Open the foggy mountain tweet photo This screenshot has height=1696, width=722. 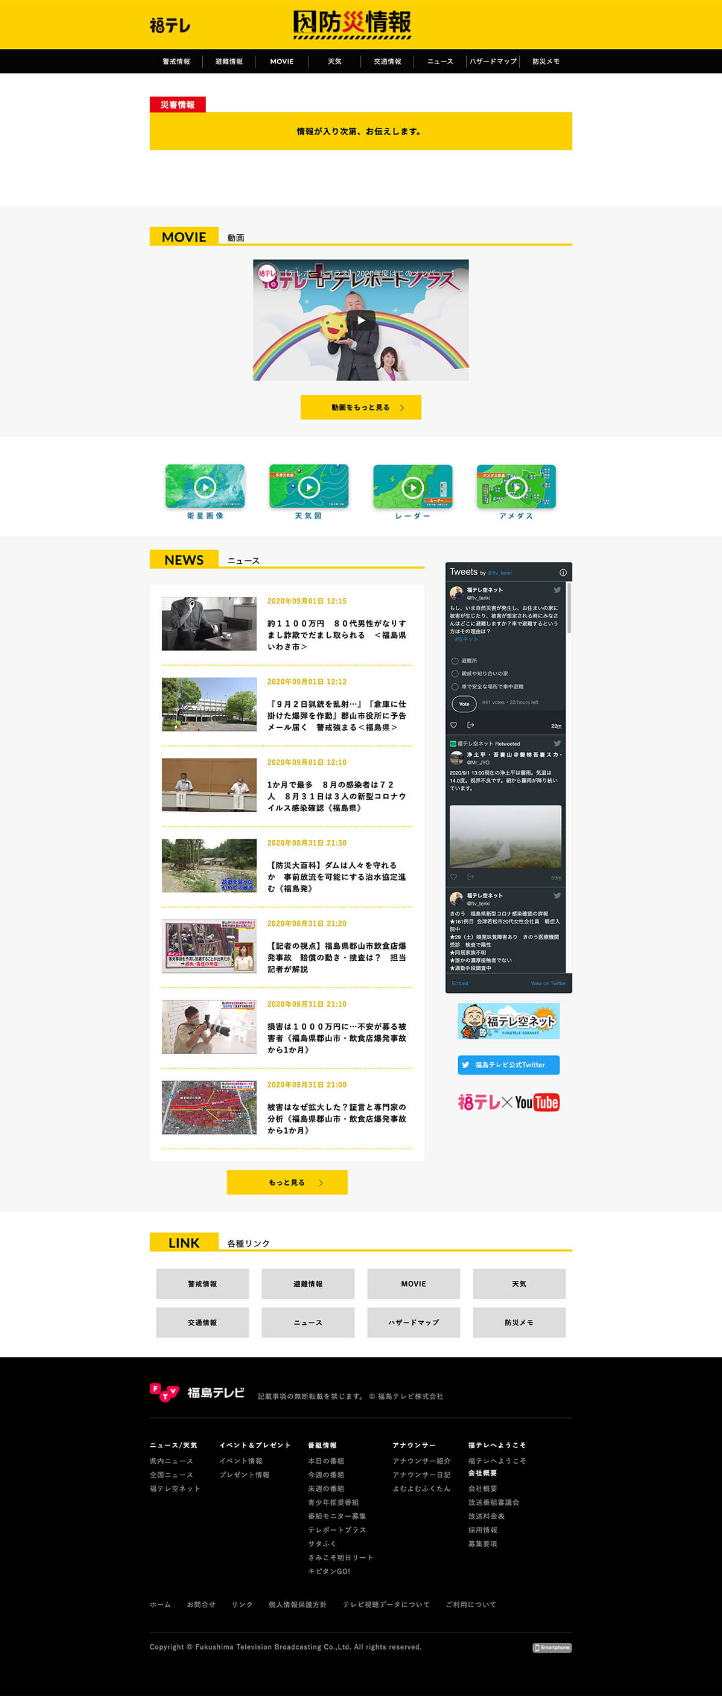tap(505, 836)
